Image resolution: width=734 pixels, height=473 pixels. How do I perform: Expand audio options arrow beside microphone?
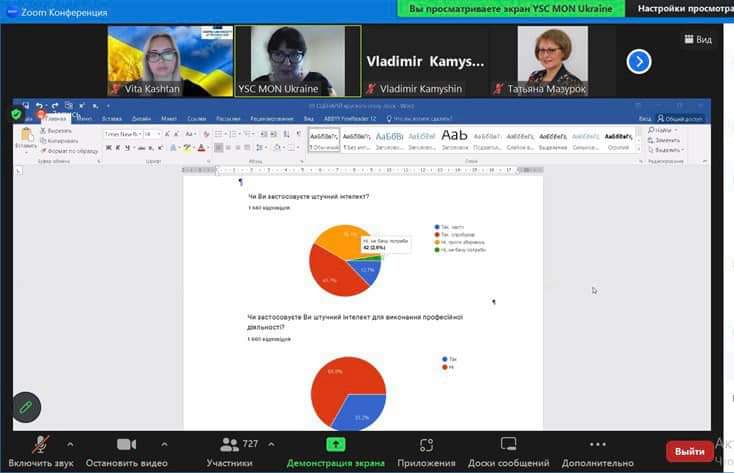click(70, 443)
